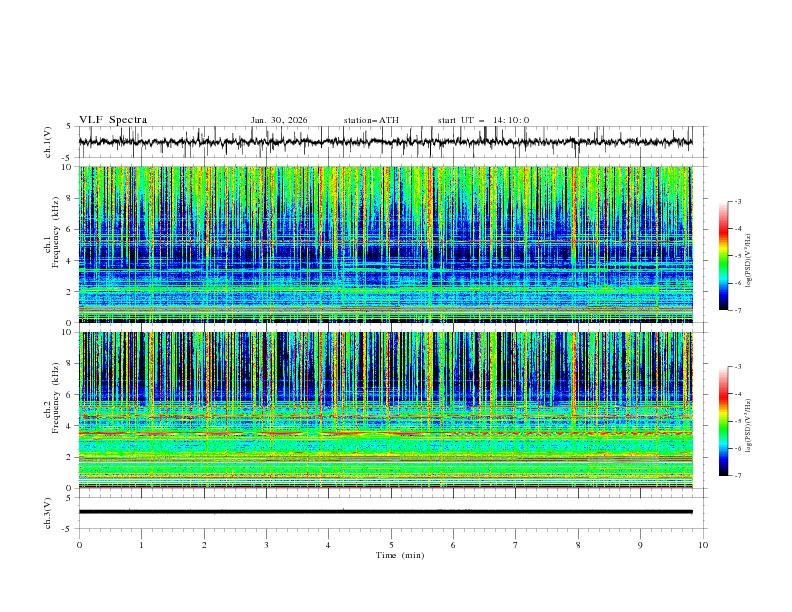Click the 10 kHz tick on ch.1 spectrogram
Screen dimensions: 792x612
tap(67, 167)
